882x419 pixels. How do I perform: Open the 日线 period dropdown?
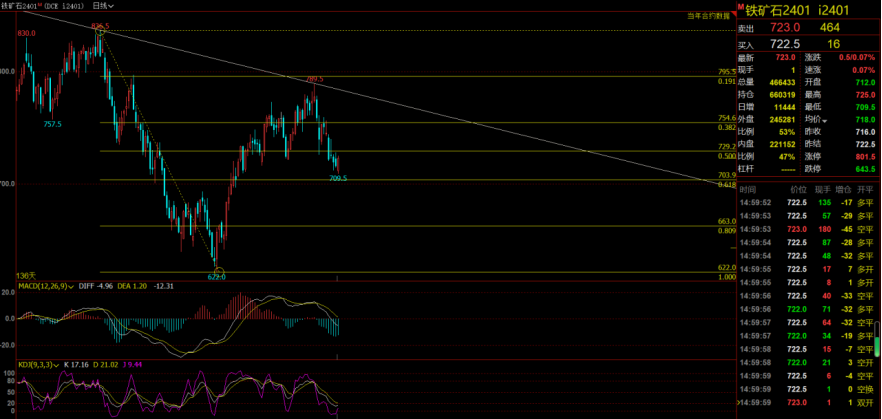click(x=102, y=5)
